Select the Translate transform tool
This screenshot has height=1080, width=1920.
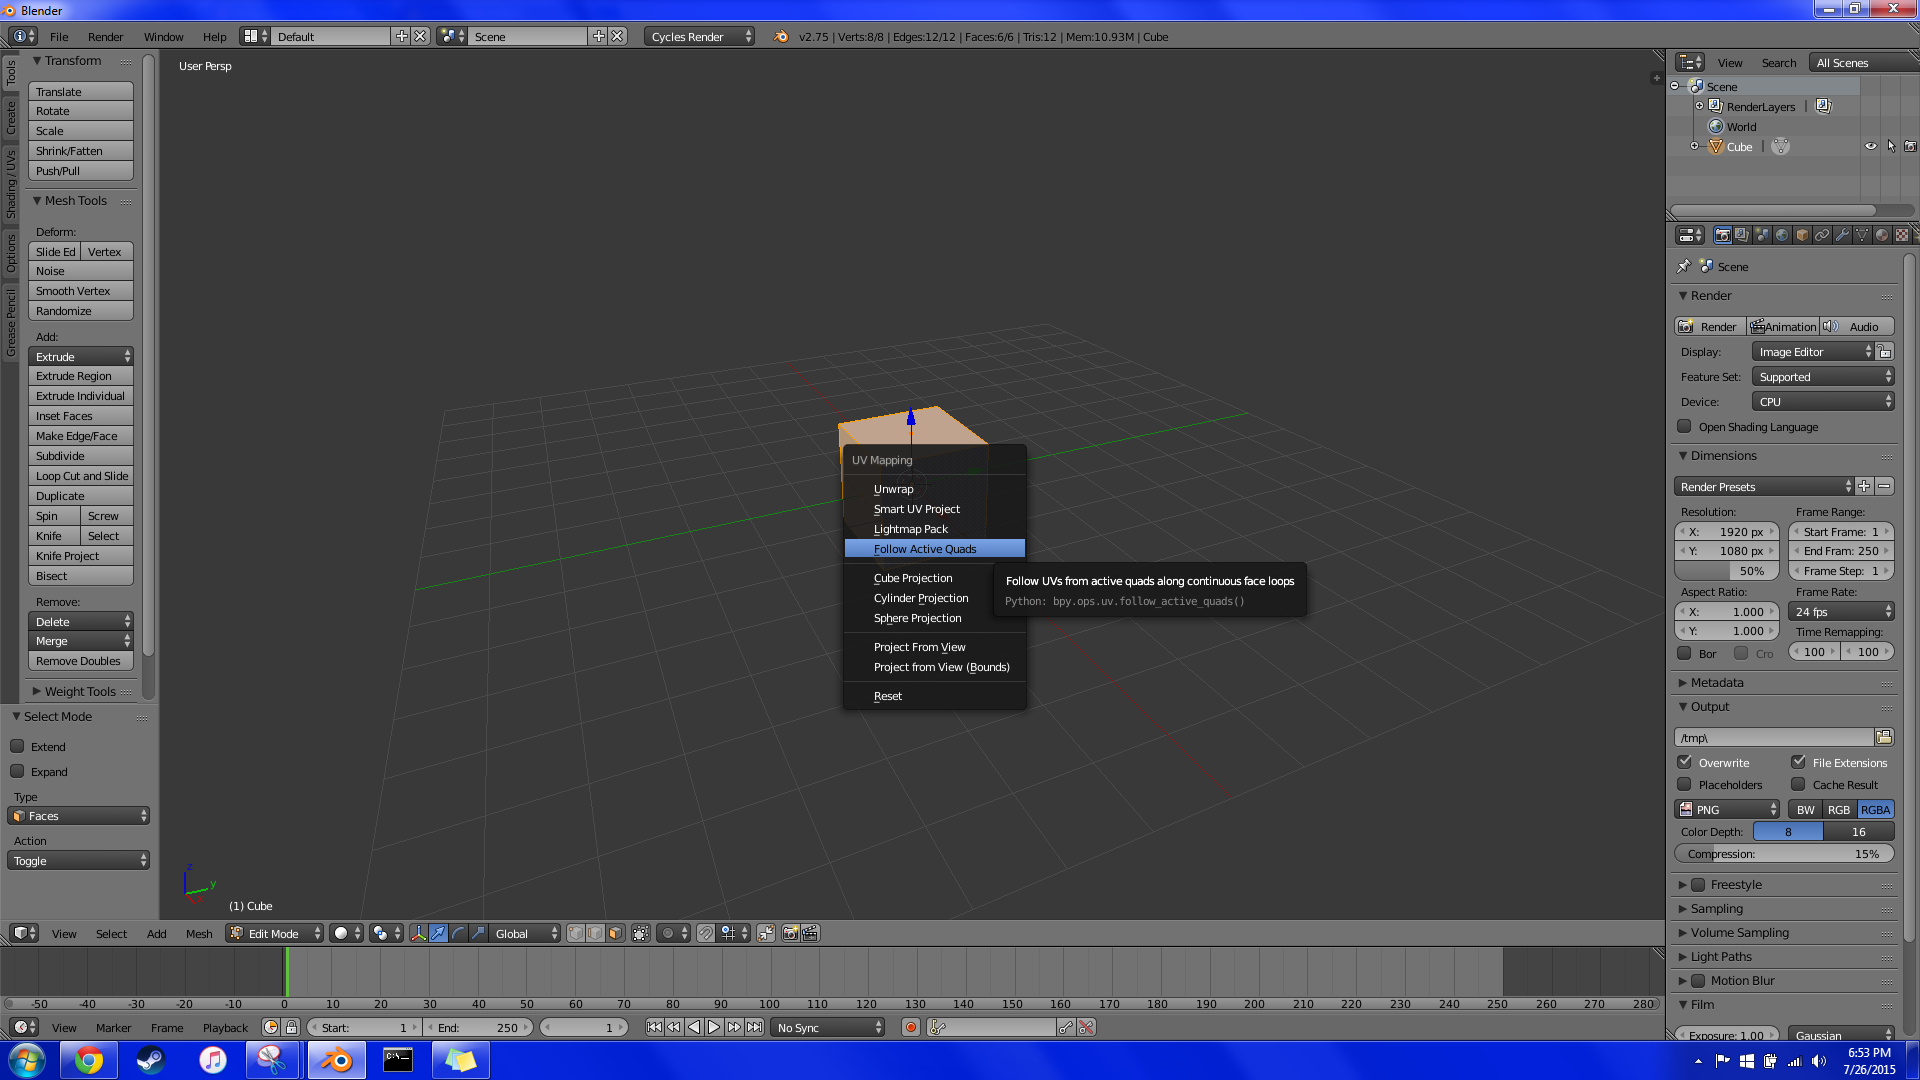(82, 91)
